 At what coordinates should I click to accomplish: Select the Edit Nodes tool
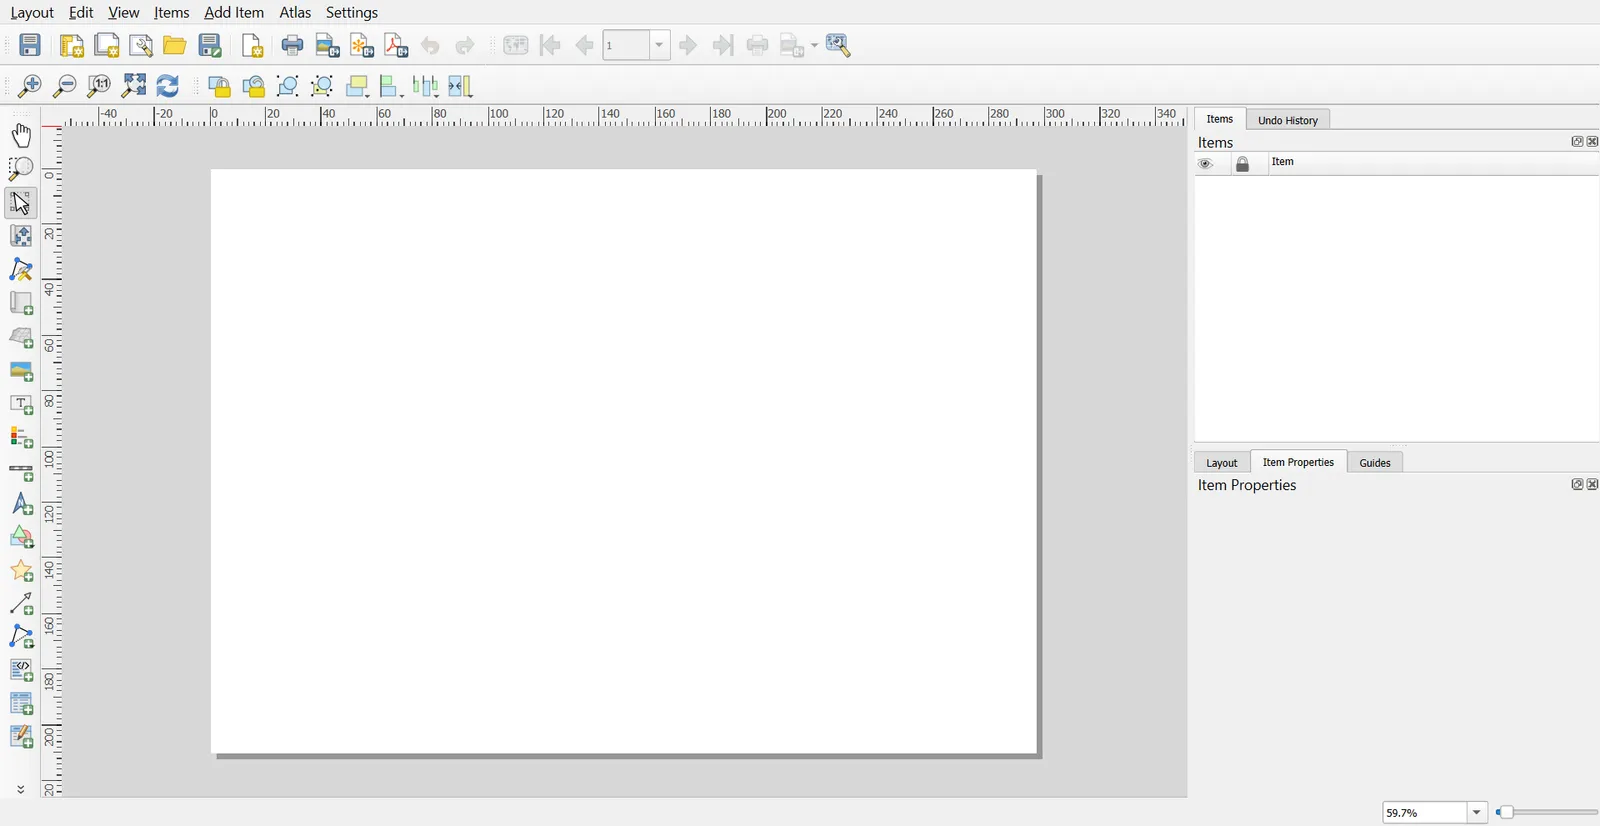[x=21, y=270]
